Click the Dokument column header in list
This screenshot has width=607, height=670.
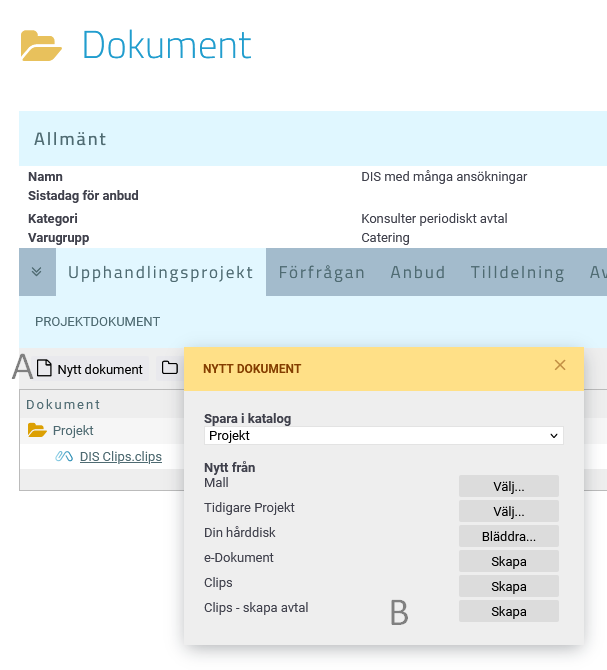click(x=63, y=404)
